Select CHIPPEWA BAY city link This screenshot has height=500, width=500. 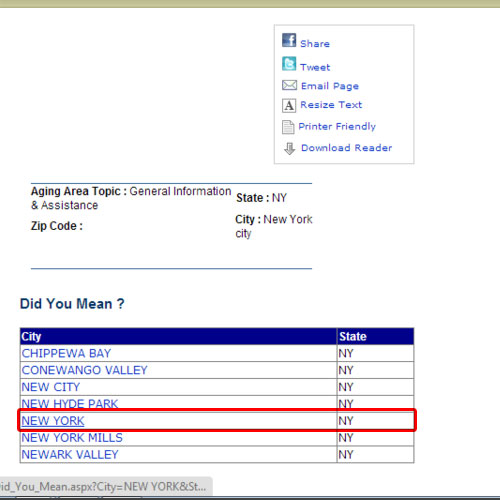66,353
